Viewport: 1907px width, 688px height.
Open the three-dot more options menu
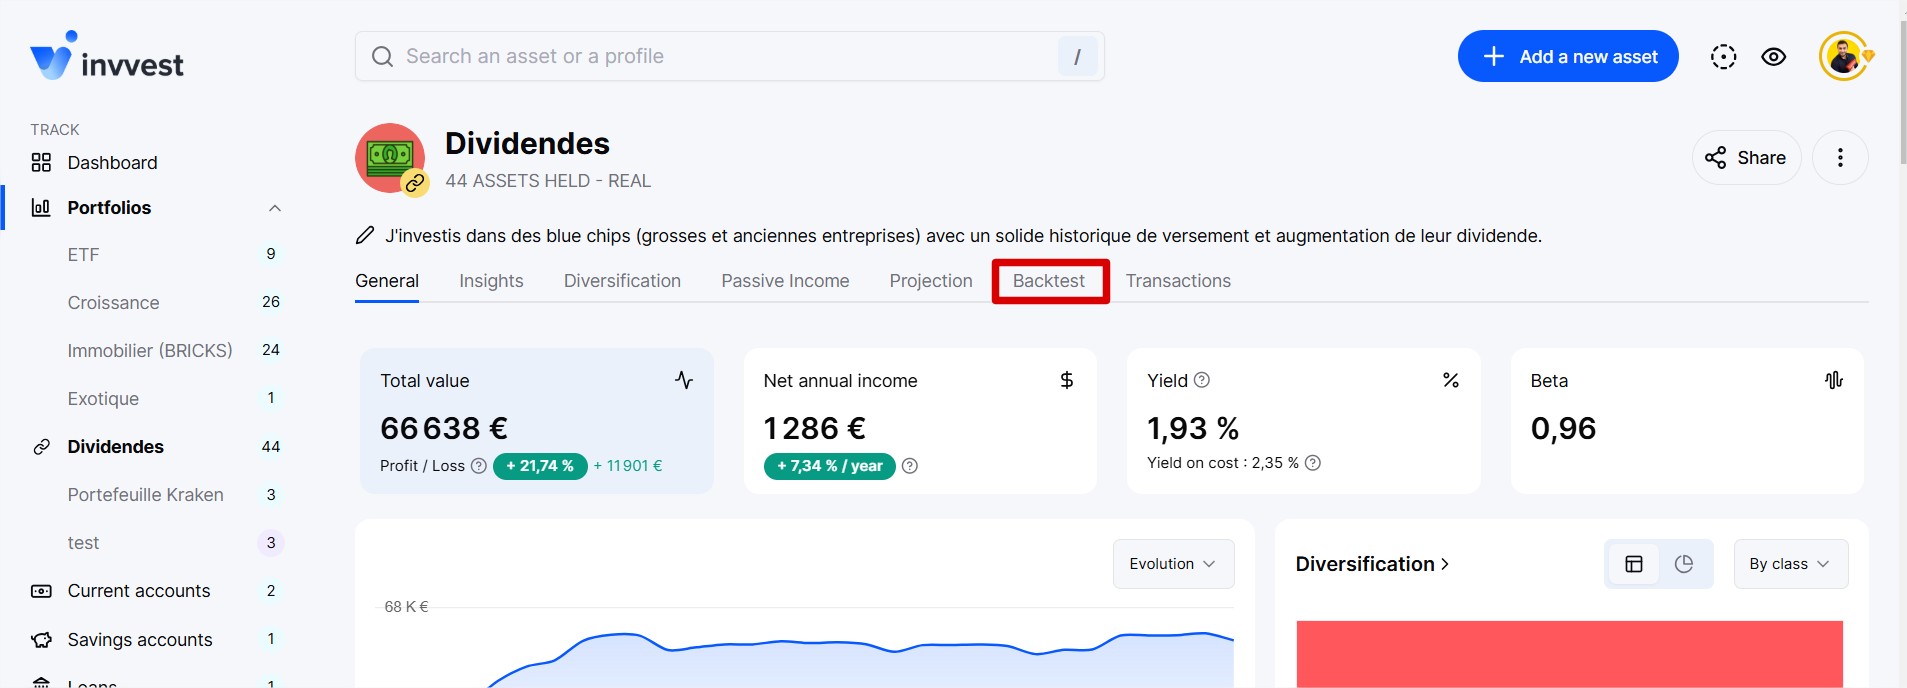coord(1840,157)
